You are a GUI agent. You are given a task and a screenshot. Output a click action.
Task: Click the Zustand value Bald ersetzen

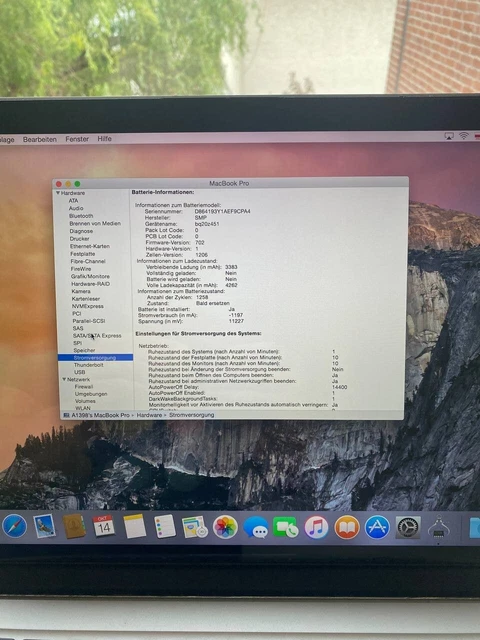213,303
